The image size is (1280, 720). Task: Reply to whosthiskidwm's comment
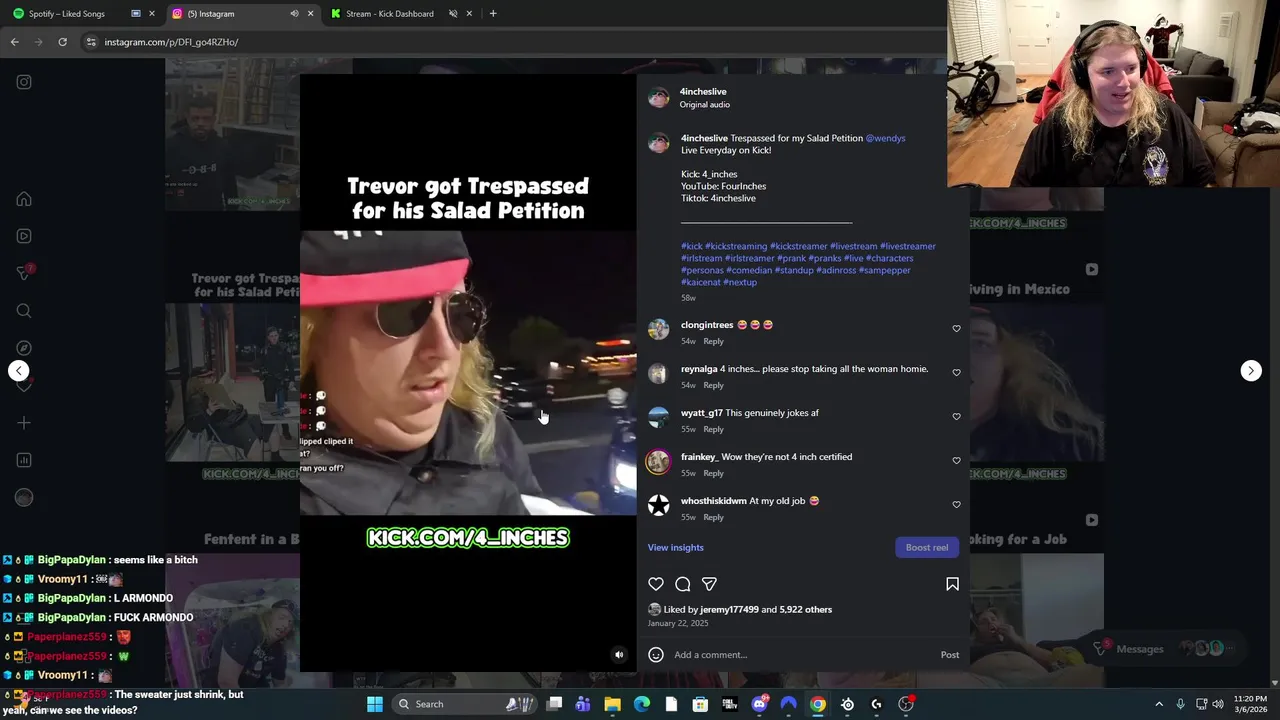[713, 517]
